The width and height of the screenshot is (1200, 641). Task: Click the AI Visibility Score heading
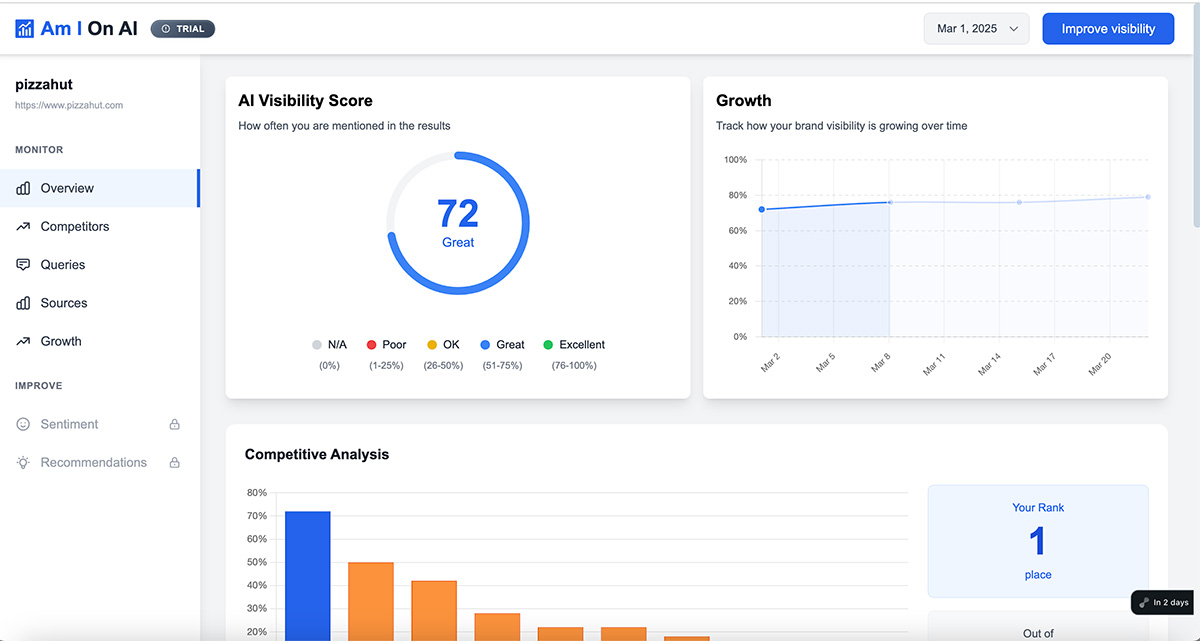tap(305, 100)
